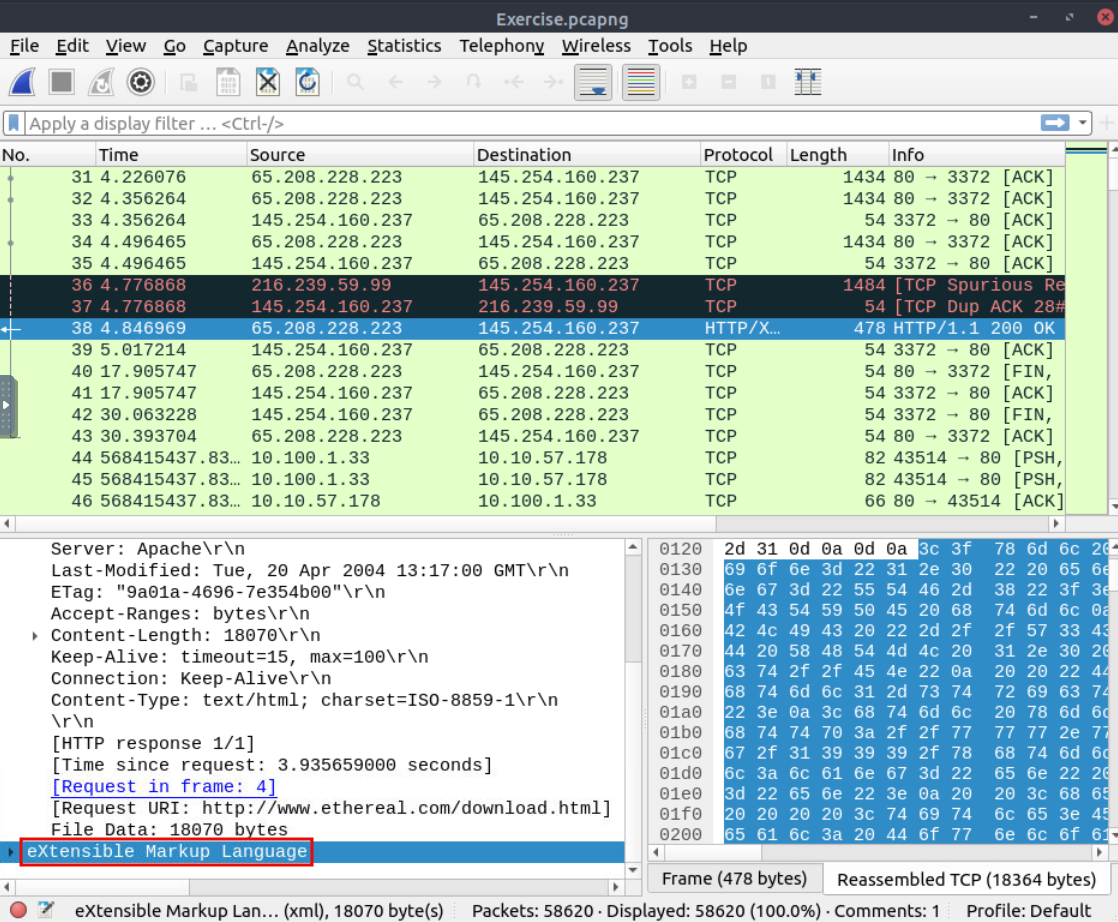Switch to the Frame (478 bytes) tab
The image size is (1118, 922).
(734, 878)
